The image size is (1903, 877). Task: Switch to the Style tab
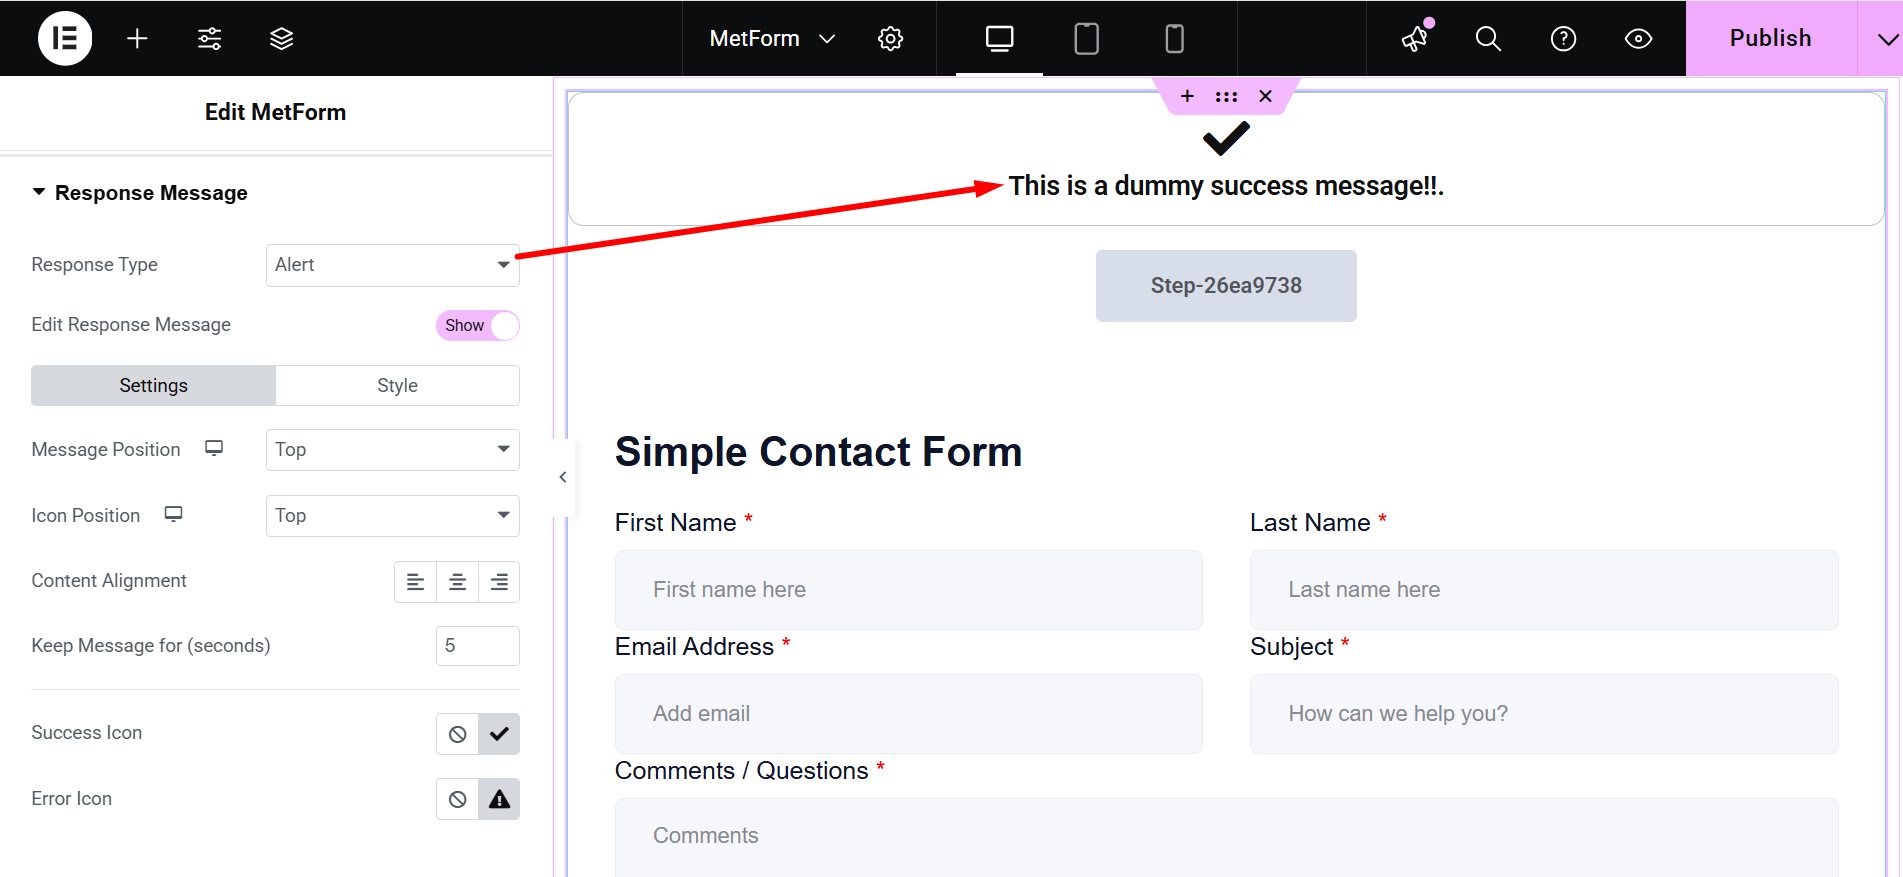pos(397,386)
